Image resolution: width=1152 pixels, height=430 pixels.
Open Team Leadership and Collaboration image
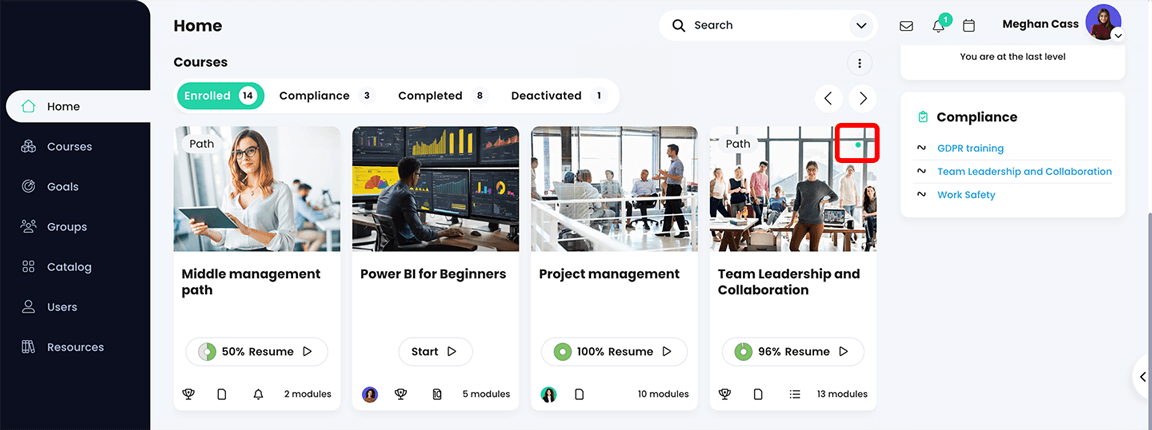click(793, 189)
